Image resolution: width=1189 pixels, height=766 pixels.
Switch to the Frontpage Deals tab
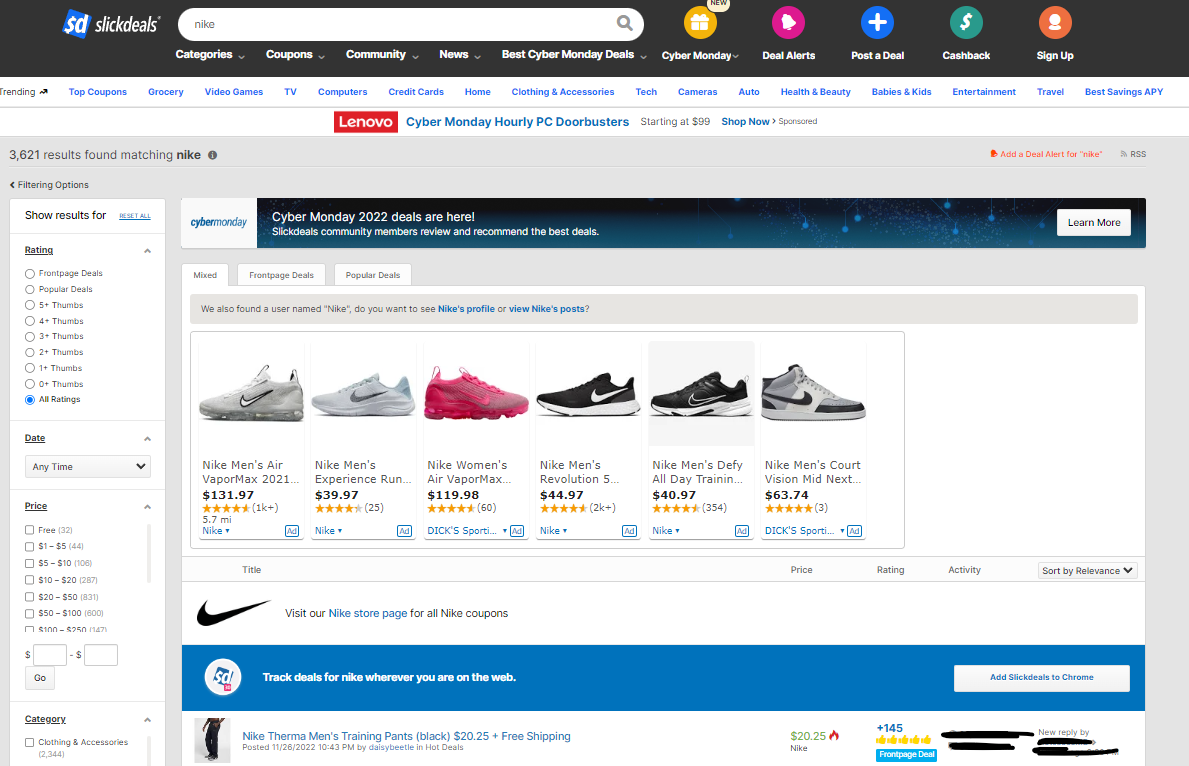pos(281,275)
